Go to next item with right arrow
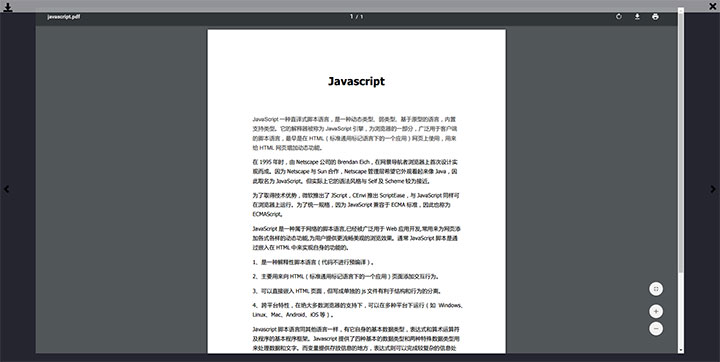The image size is (720, 362). pyautogui.click(x=713, y=189)
